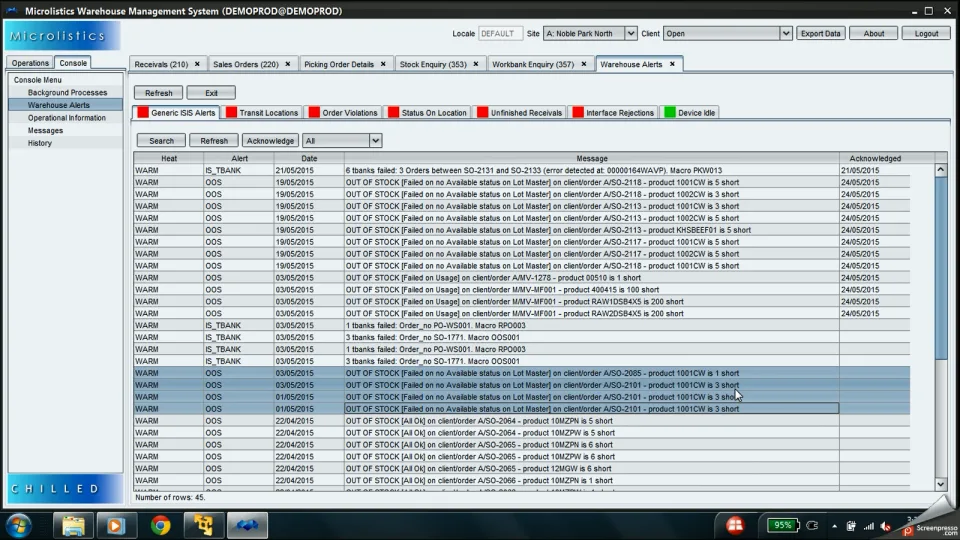Click the yellow forklift taskbar icon

(203, 525)
